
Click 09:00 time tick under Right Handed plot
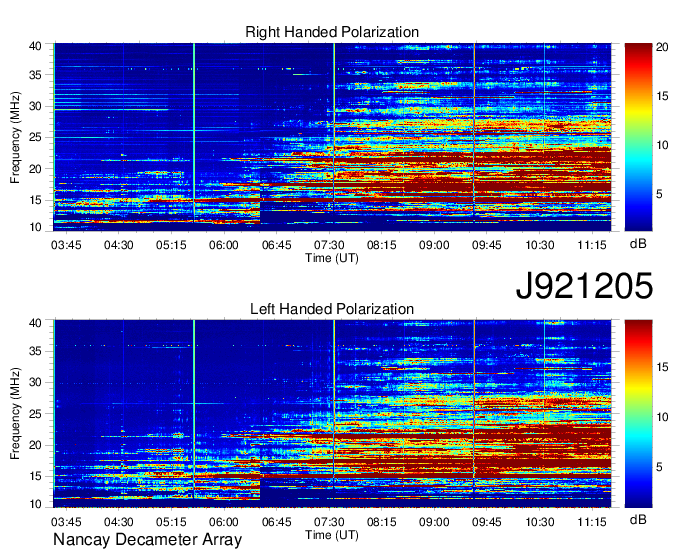tap(434, 245)
